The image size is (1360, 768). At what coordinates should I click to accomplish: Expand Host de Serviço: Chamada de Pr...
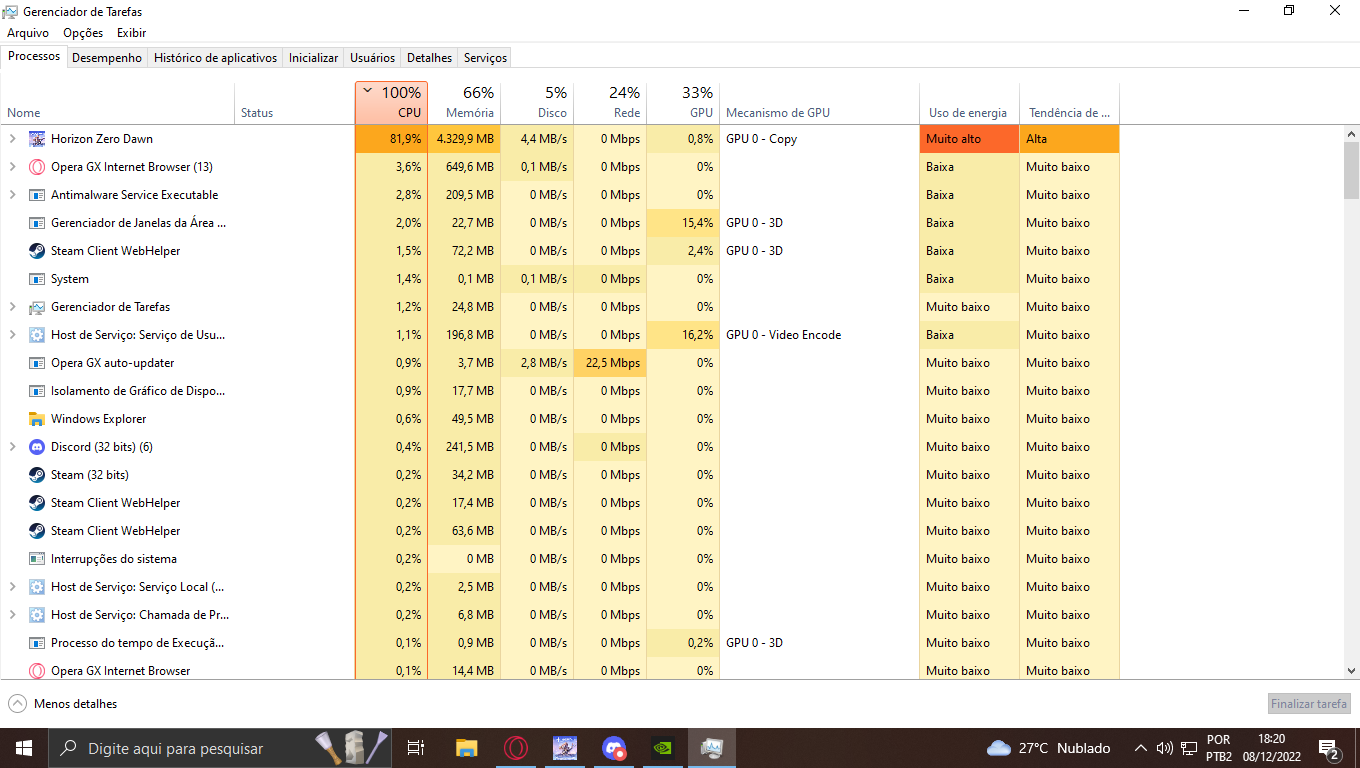[x=13, y=615]
